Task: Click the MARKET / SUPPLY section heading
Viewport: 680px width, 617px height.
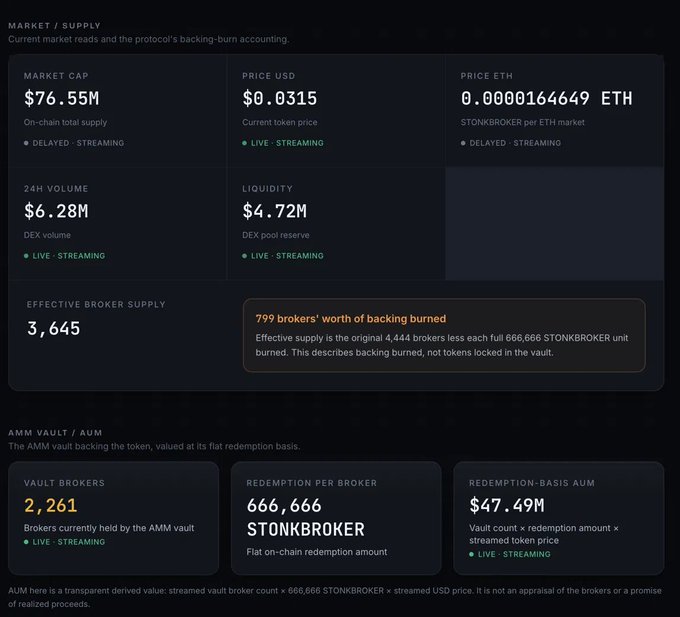Action: point(54,26)
